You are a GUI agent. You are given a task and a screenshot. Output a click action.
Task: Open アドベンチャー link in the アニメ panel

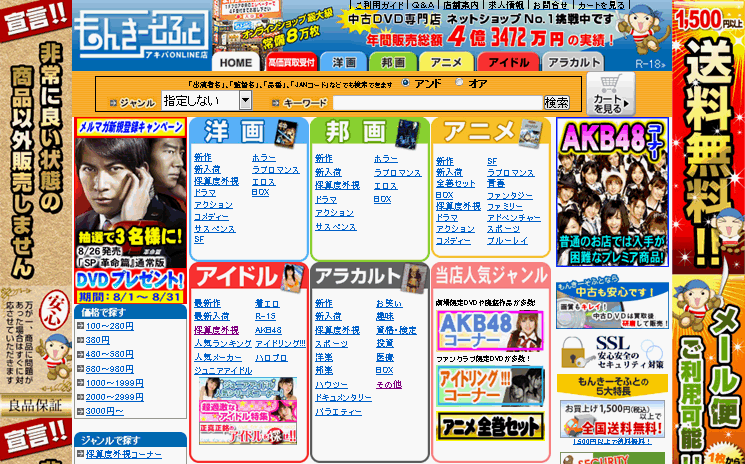tap(514, 218)
